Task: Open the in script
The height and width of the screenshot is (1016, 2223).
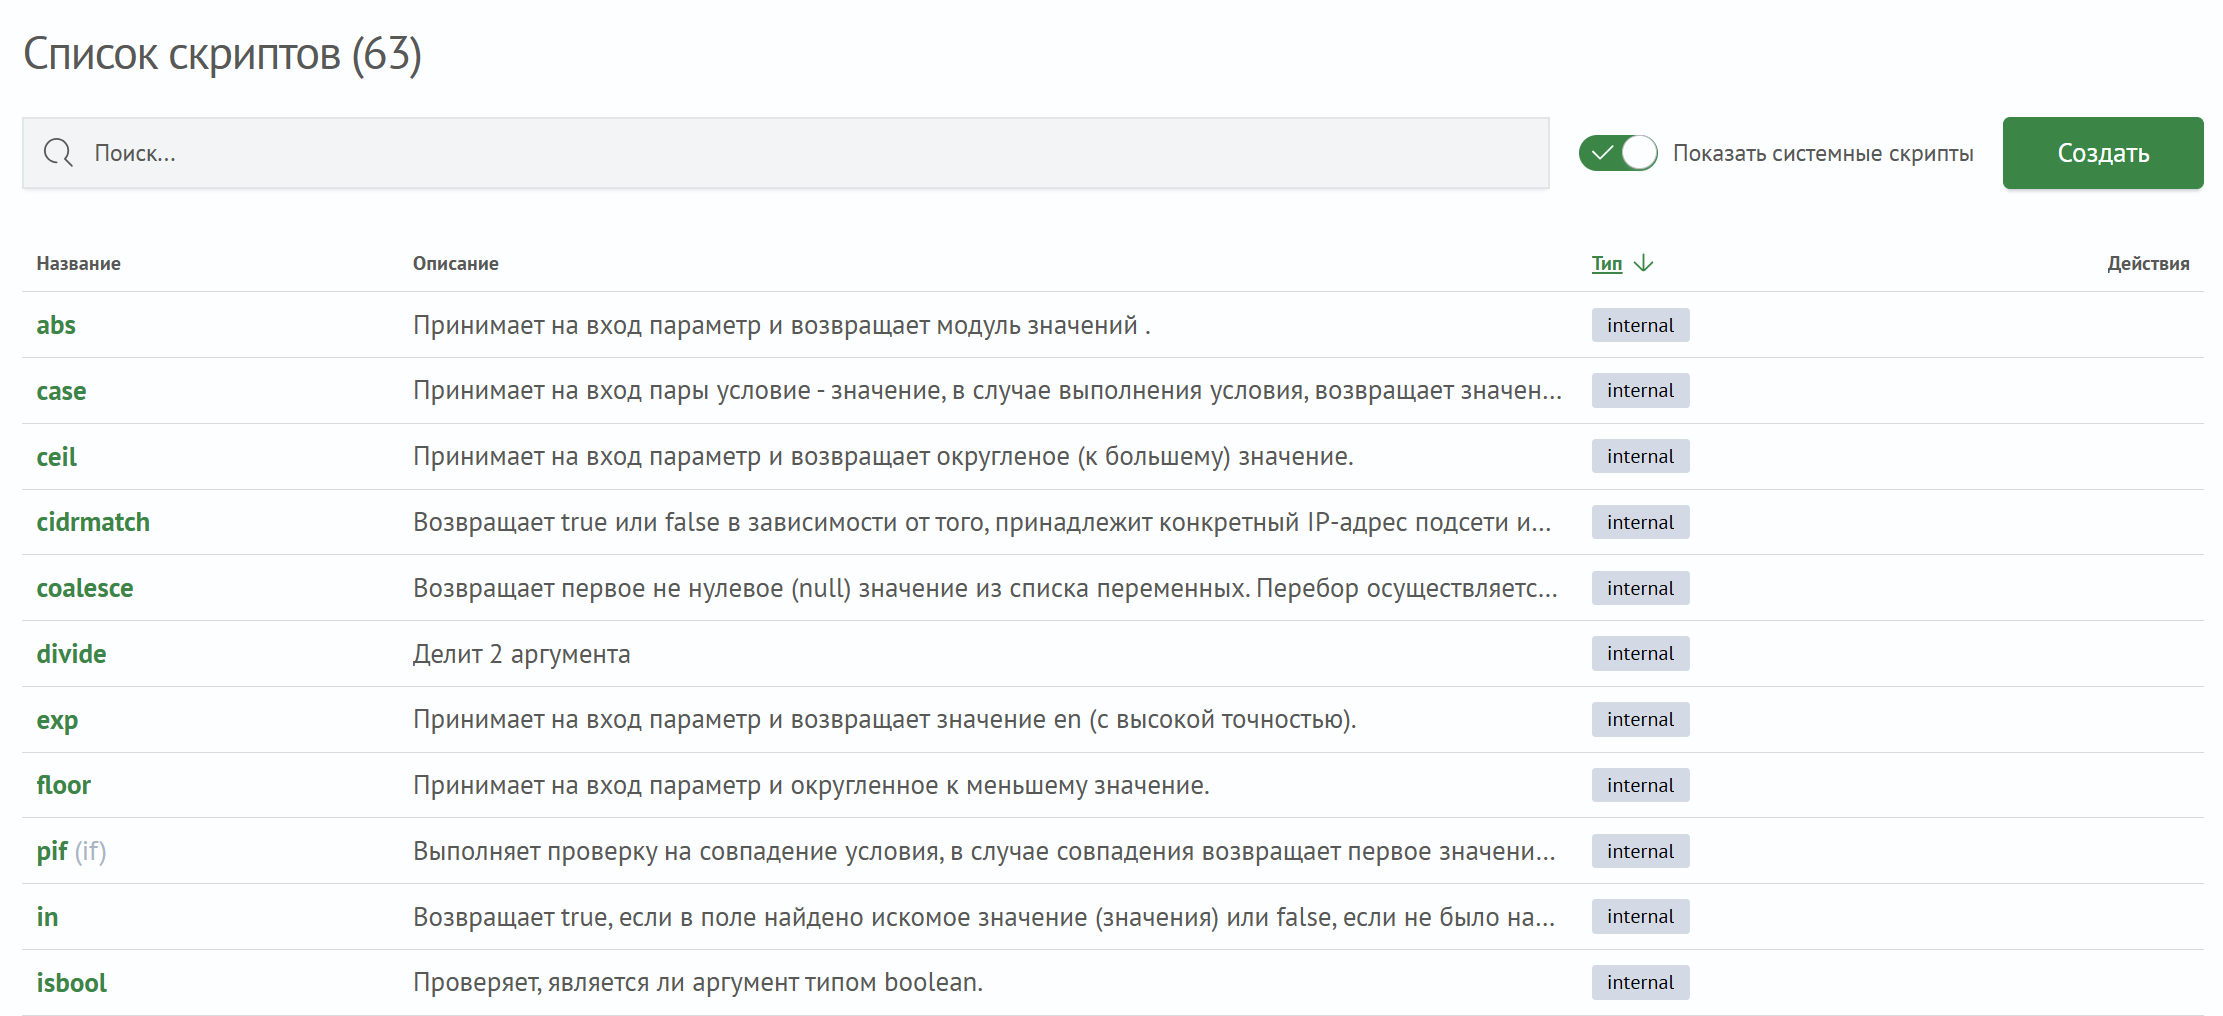Action: tap(47, 916)
